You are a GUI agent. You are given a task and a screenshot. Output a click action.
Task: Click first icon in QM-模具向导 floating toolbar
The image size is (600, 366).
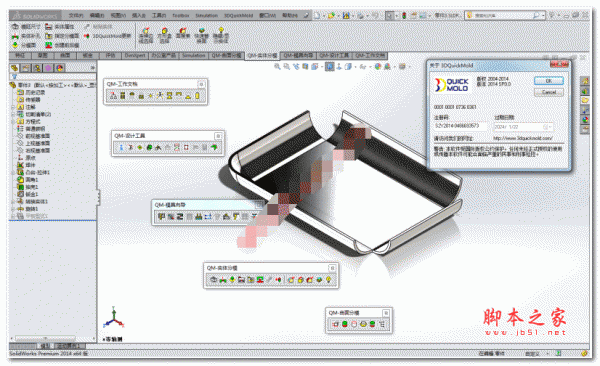(161, 217)
